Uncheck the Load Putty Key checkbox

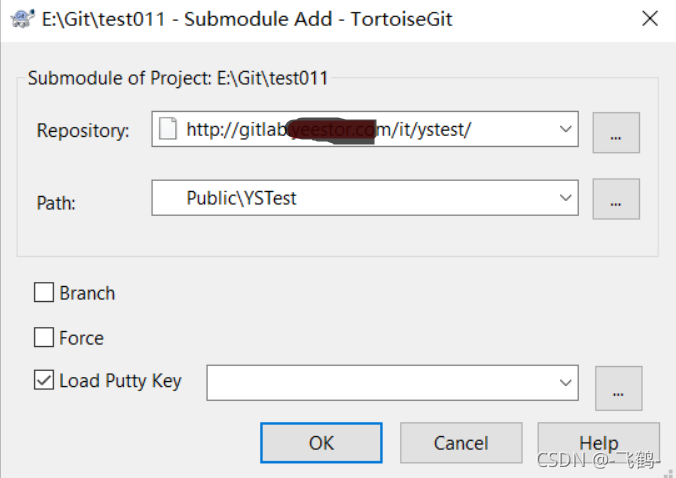pyautogui.click(x=44, y=381)
